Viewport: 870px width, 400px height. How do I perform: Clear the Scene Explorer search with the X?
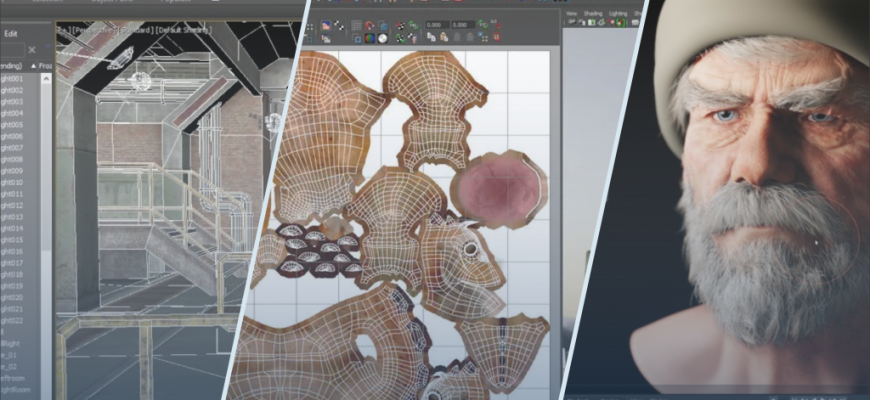(x=32, y=49)
